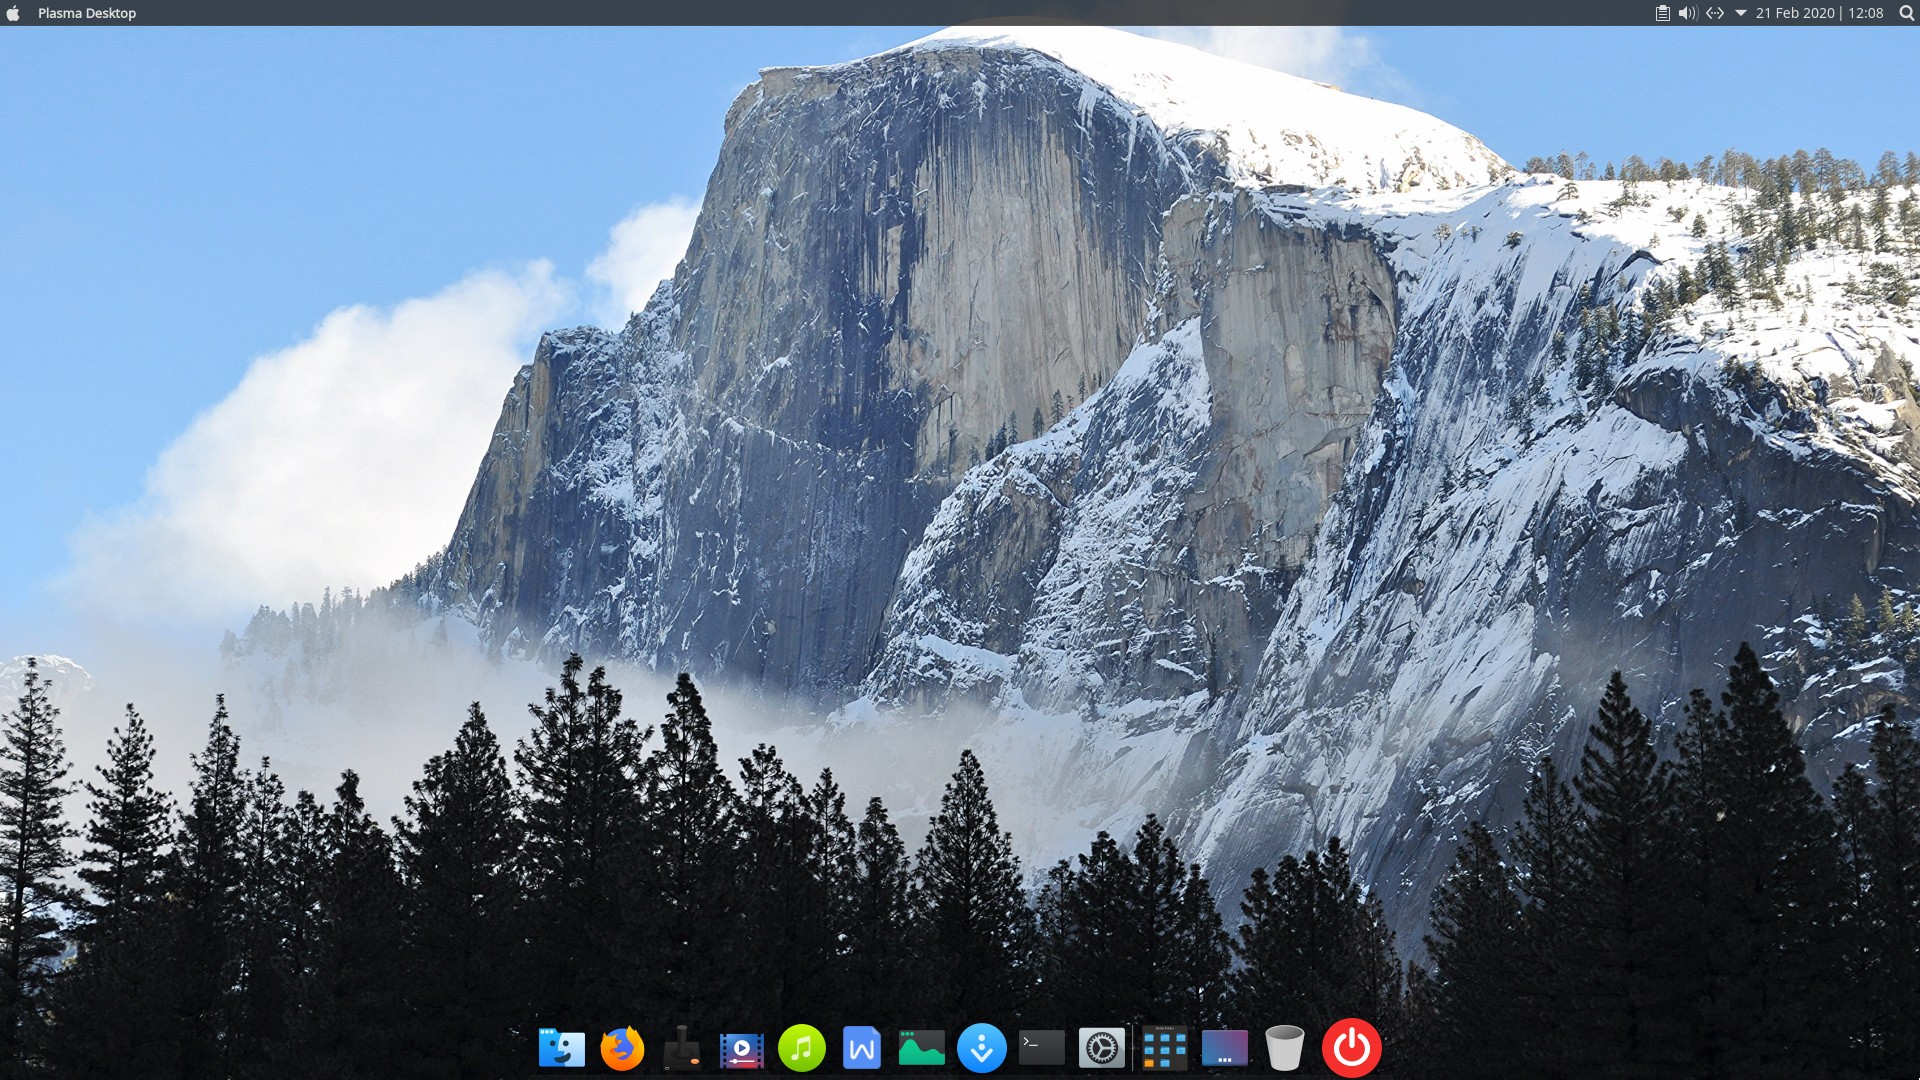Open the clipboard tray icon
1920x1080 pixels.
1662,13
